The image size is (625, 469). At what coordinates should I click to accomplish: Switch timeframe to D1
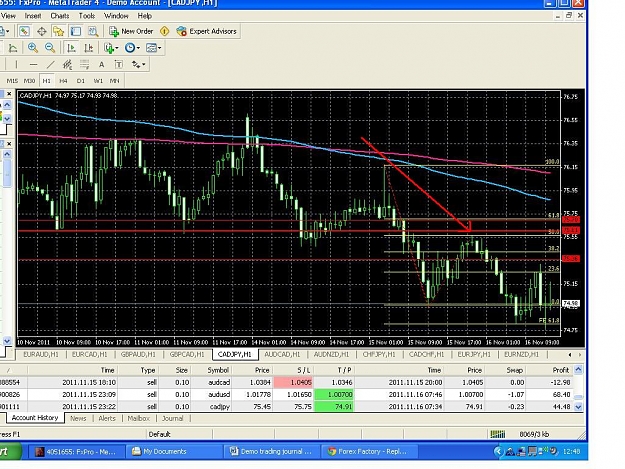tap(81, 81)
